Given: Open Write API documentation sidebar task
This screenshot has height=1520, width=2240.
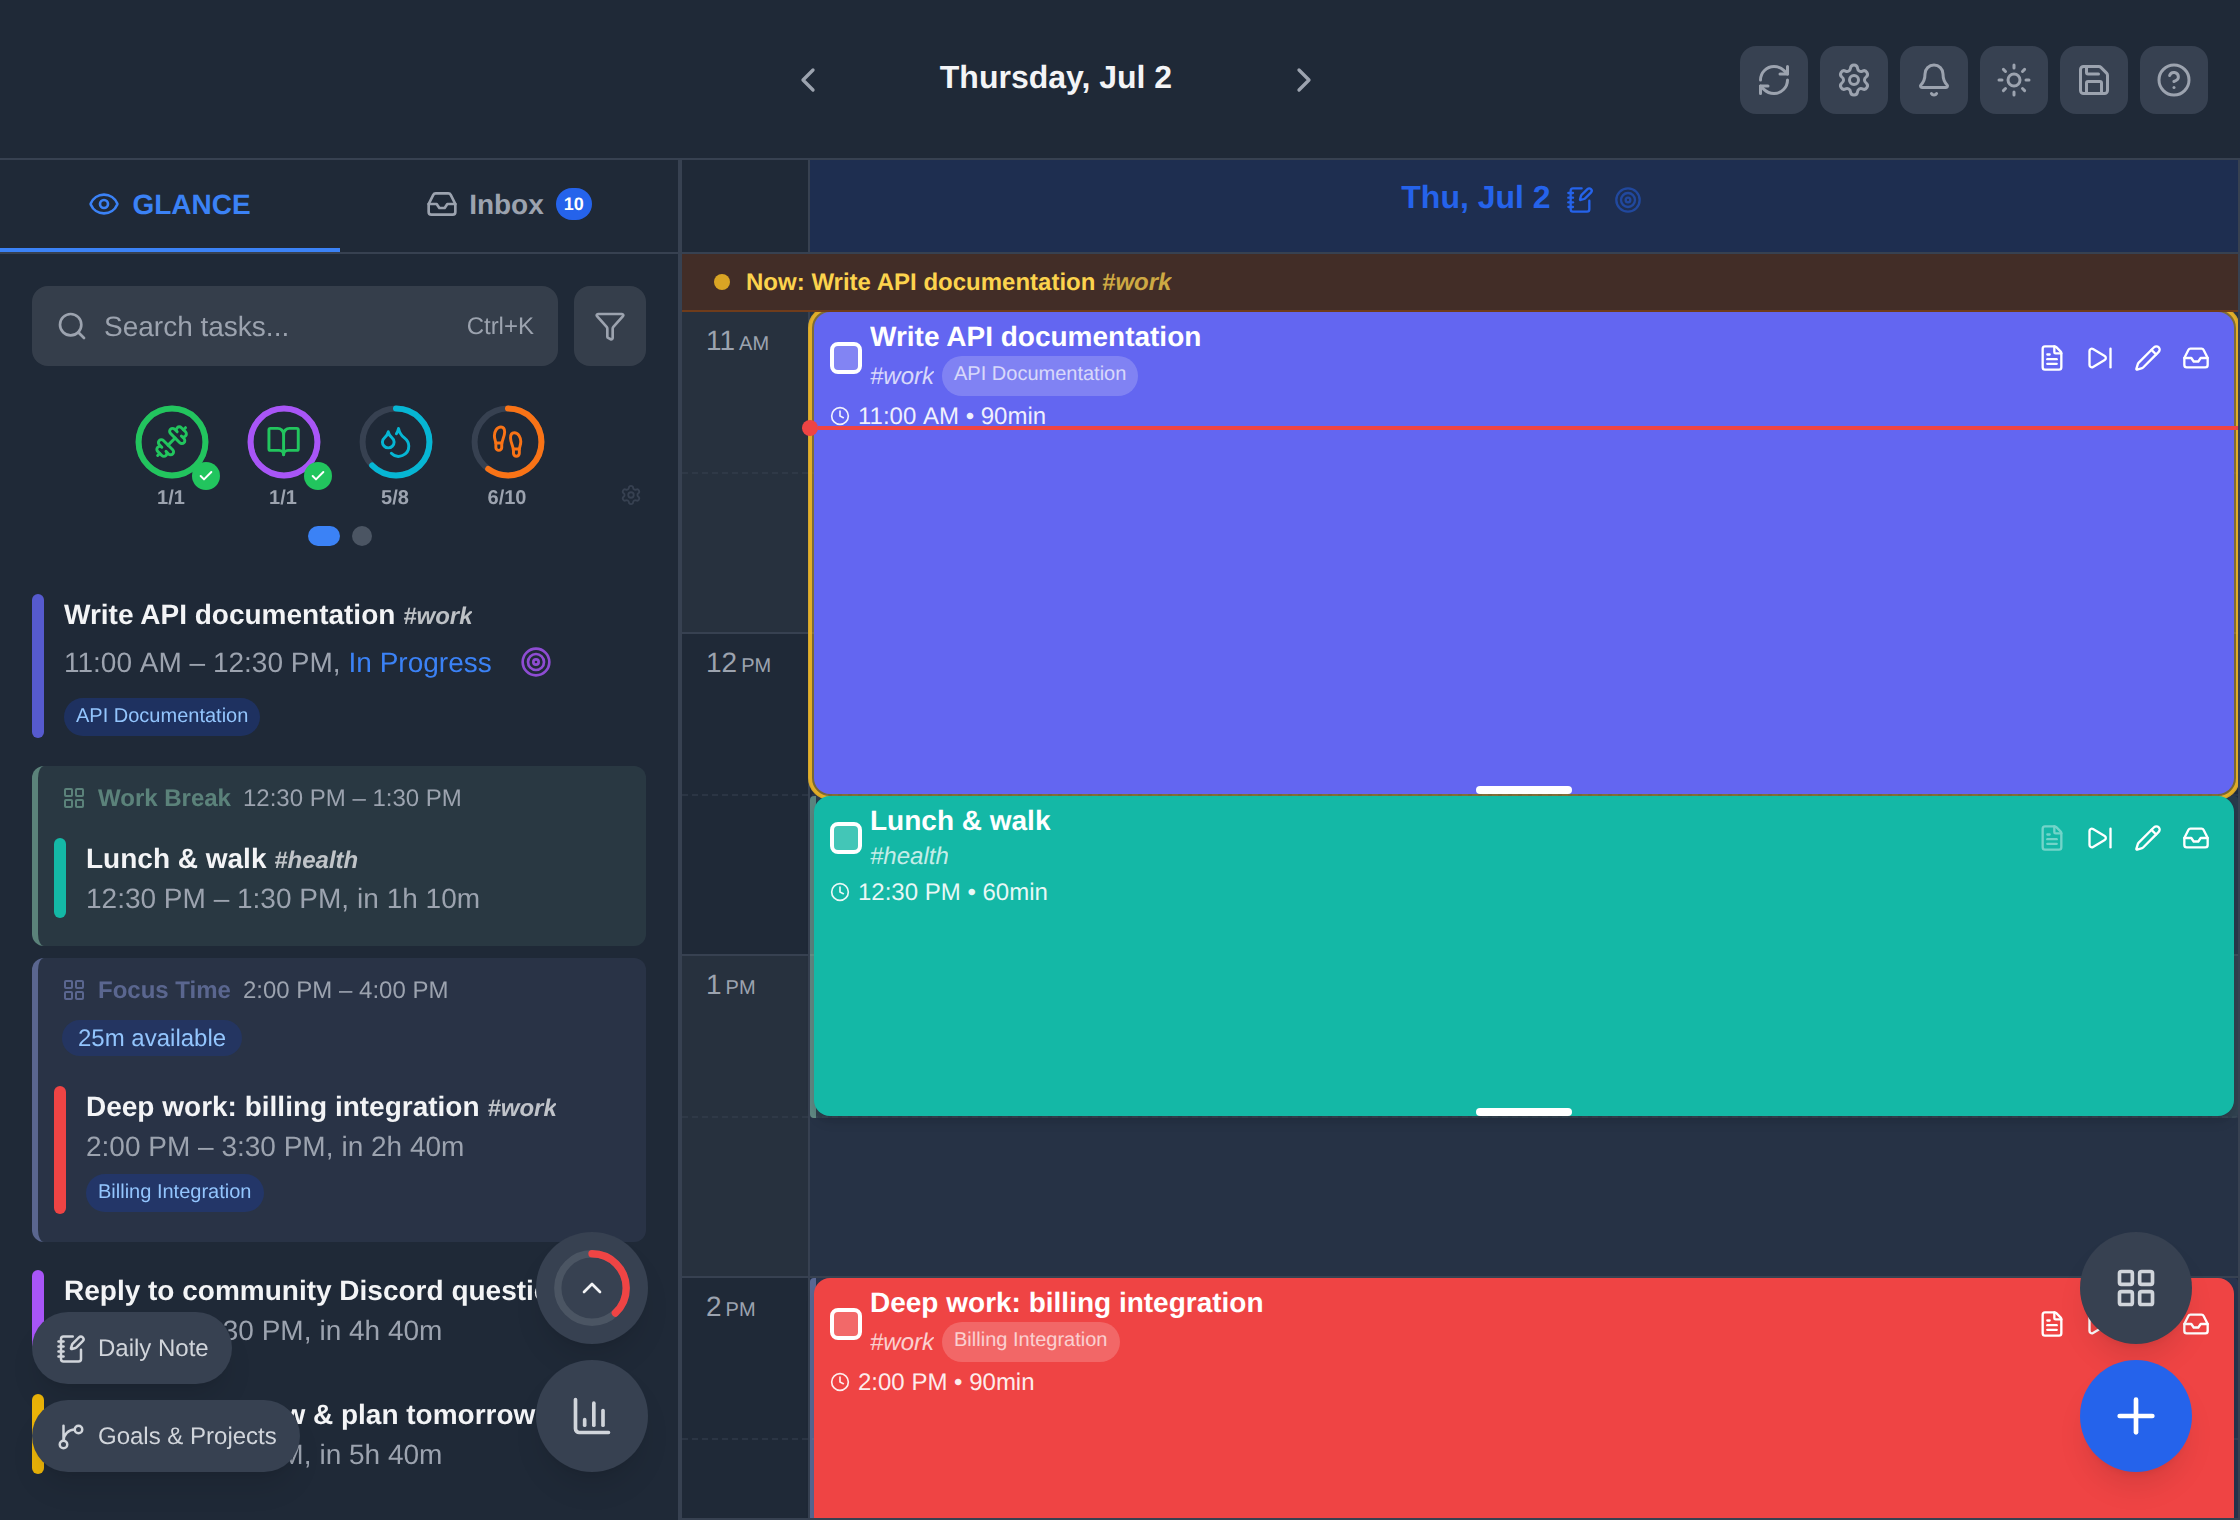Looking at the screenshot, I should (x=339, y=665).
